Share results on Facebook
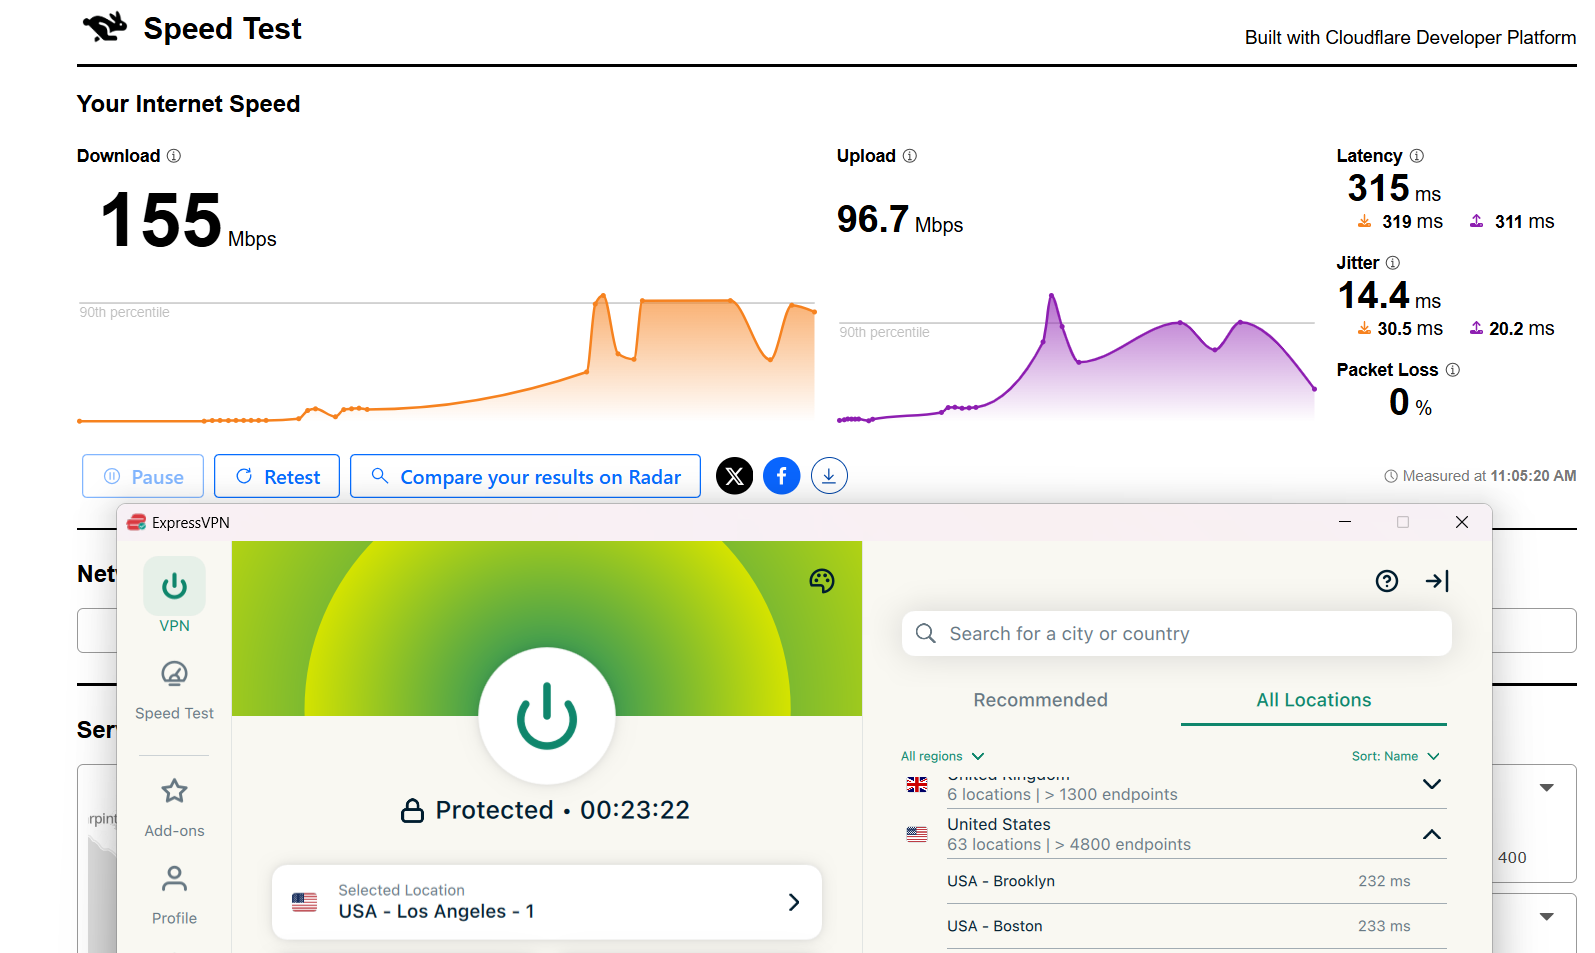 pyautogui.click(x=782, y=476)
